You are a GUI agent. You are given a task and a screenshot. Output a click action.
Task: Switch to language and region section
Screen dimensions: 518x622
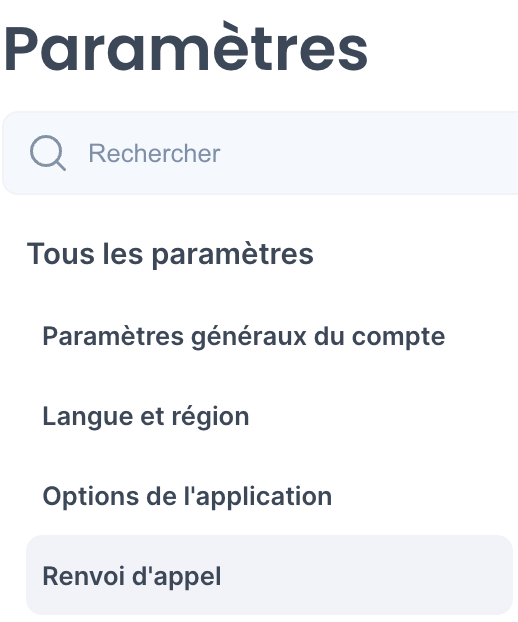pyautogui.click(x=146, y=417)
